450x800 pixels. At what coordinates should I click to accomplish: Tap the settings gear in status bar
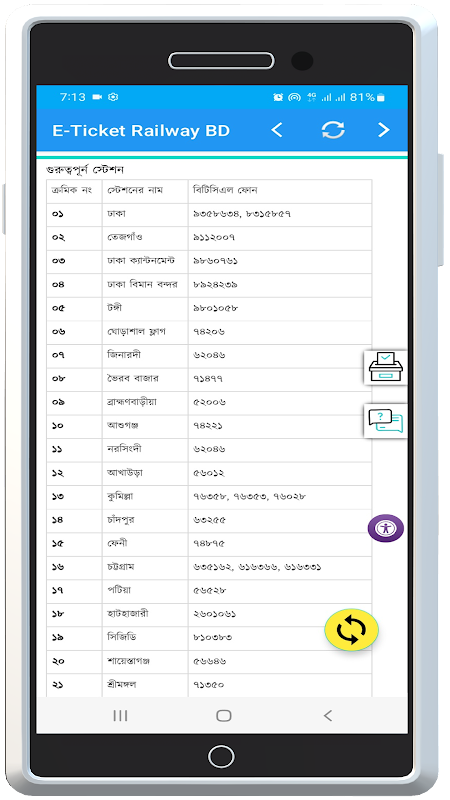(x=113, y=97)
